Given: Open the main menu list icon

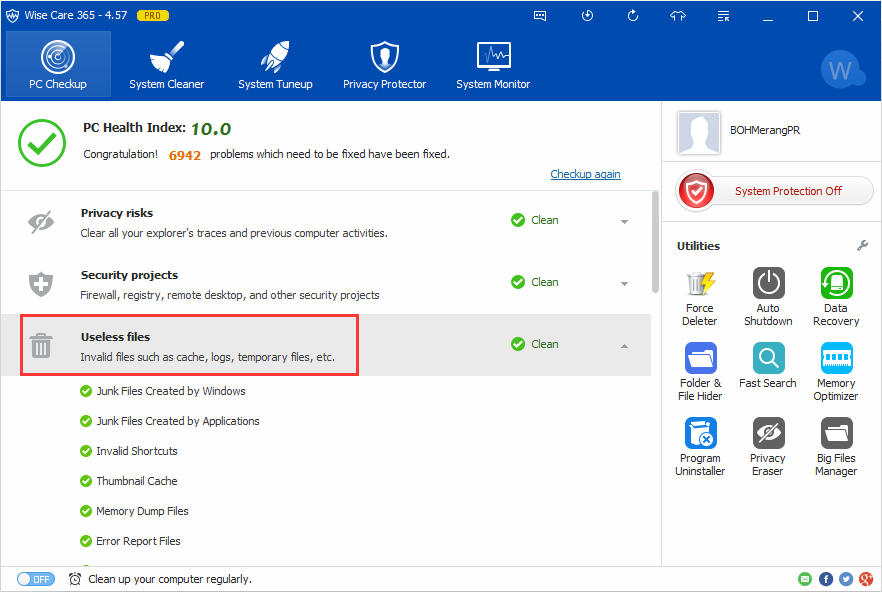Looking at the screenshot, I should tap(723, 16).
